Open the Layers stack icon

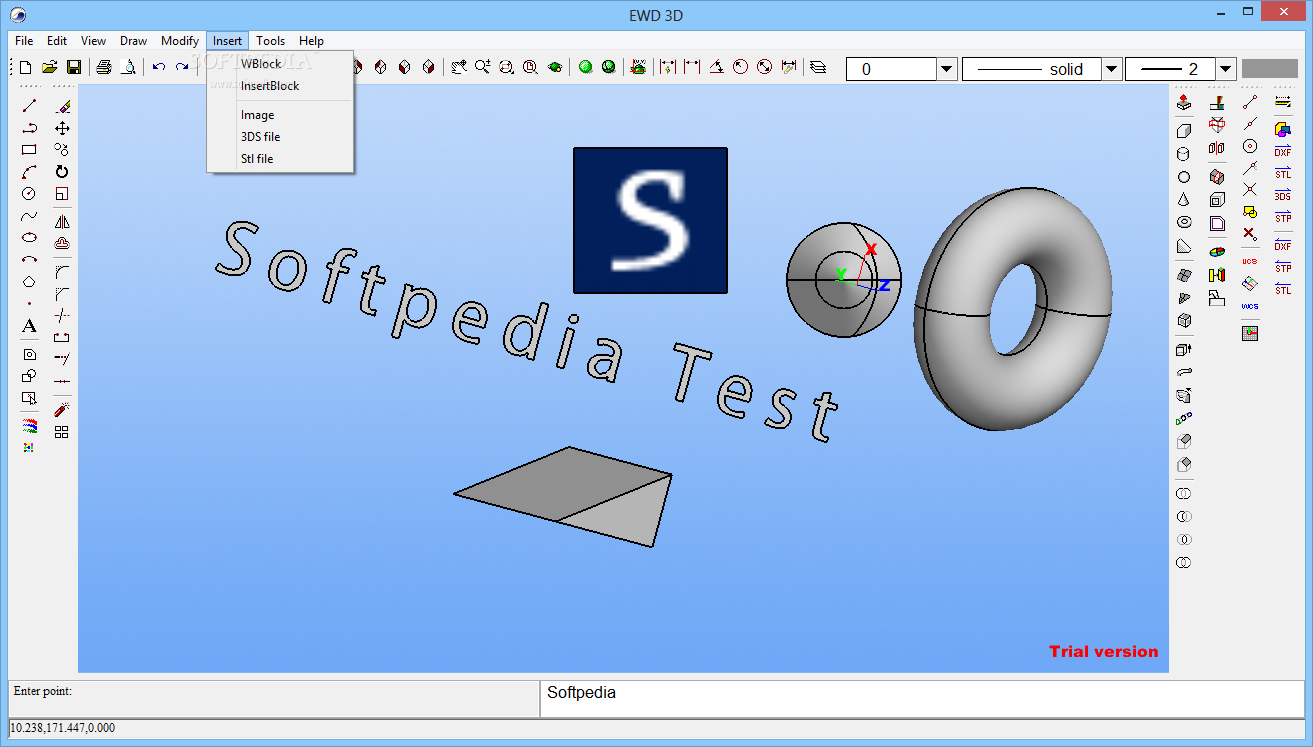coord(818,67)
